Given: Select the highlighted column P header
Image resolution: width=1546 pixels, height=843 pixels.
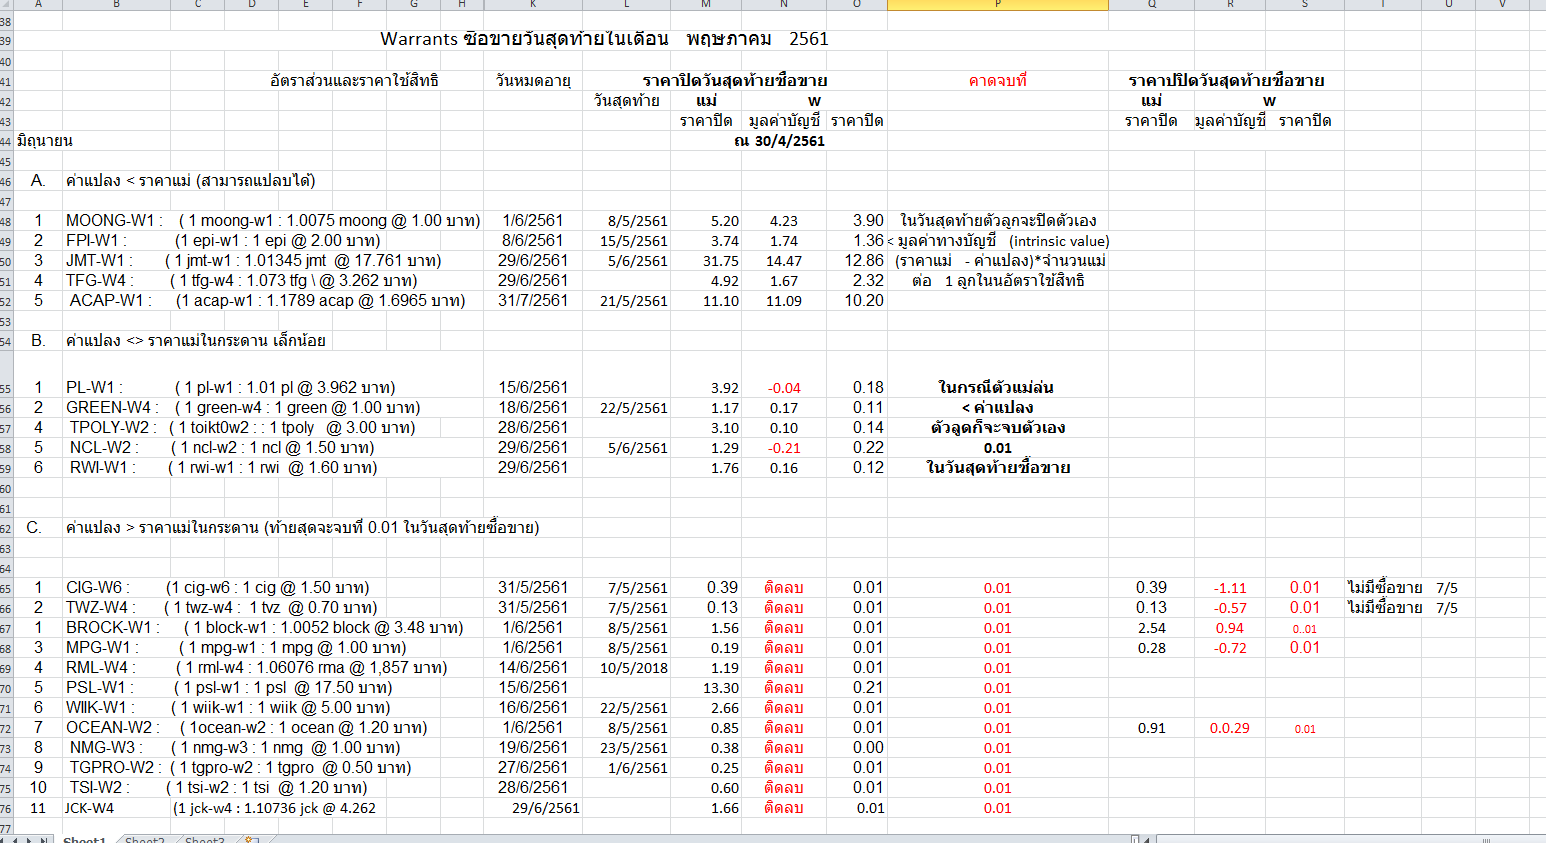Looking at the screenshot, I should 997,5.
